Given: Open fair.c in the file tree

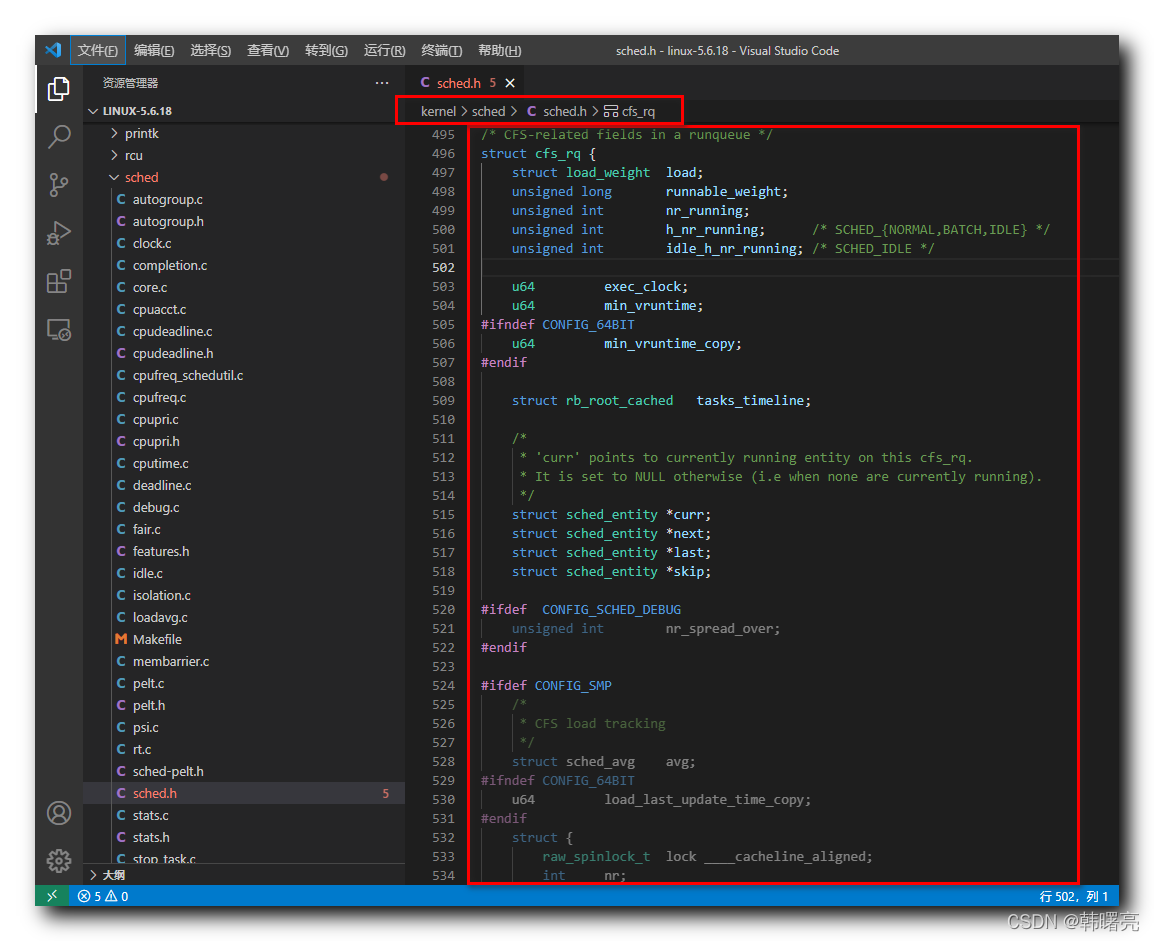Looking at the screenshot, I should 244,530.
